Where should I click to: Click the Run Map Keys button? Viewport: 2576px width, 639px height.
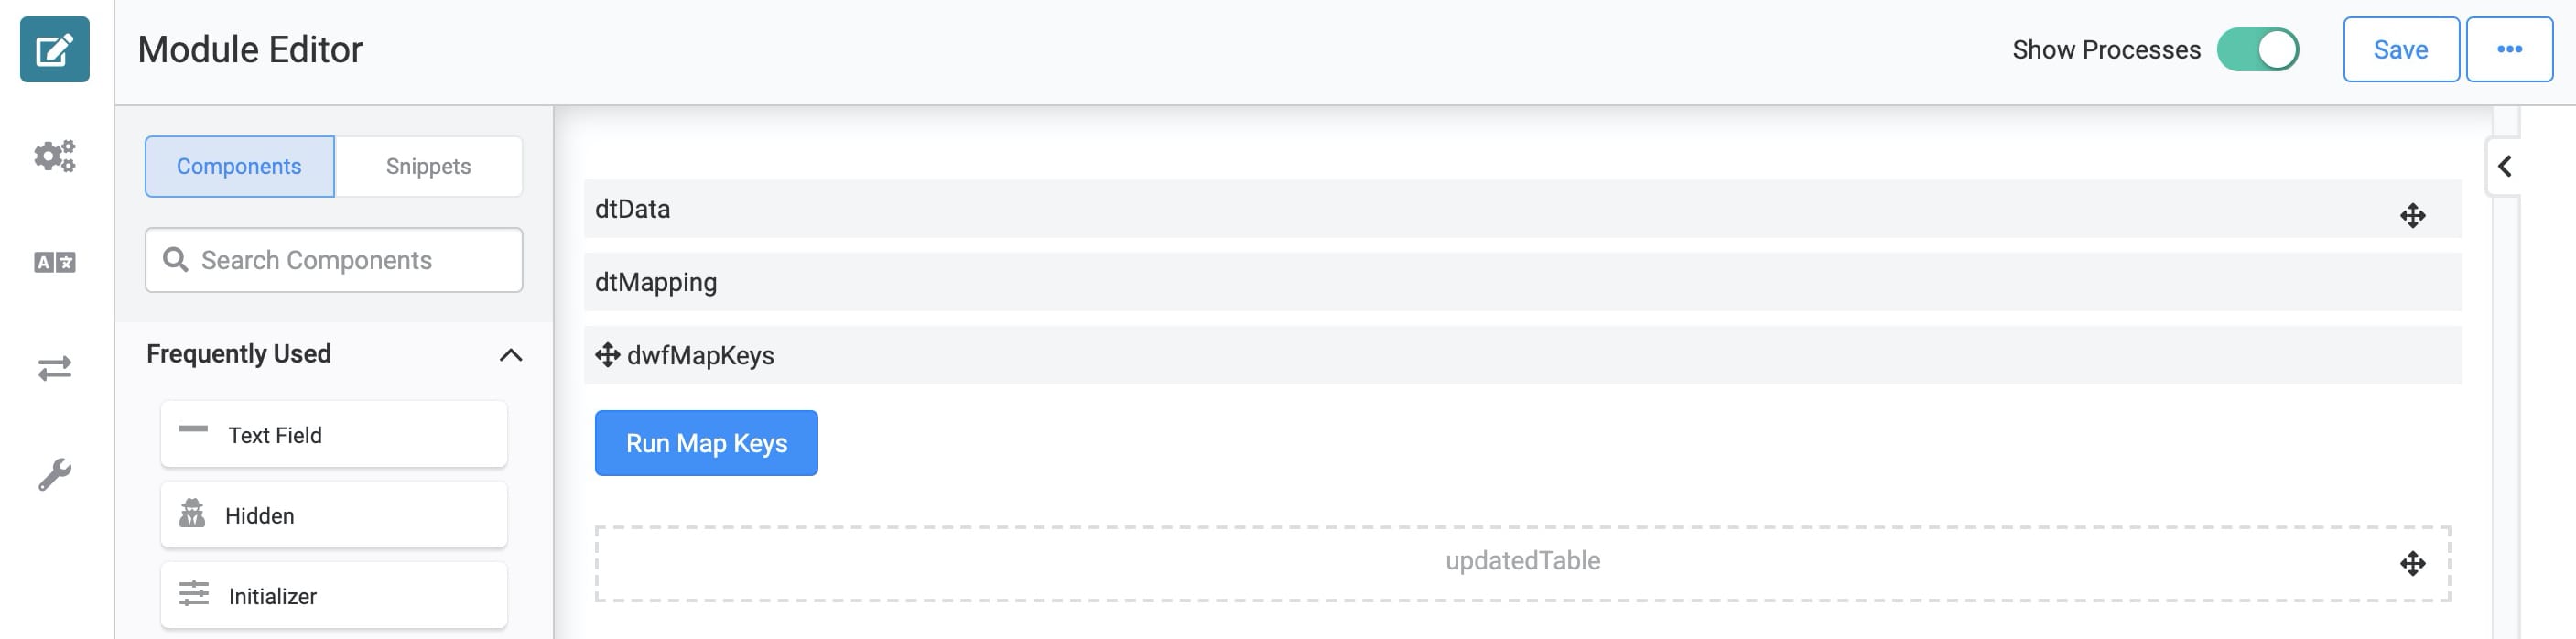click(706, 442)
